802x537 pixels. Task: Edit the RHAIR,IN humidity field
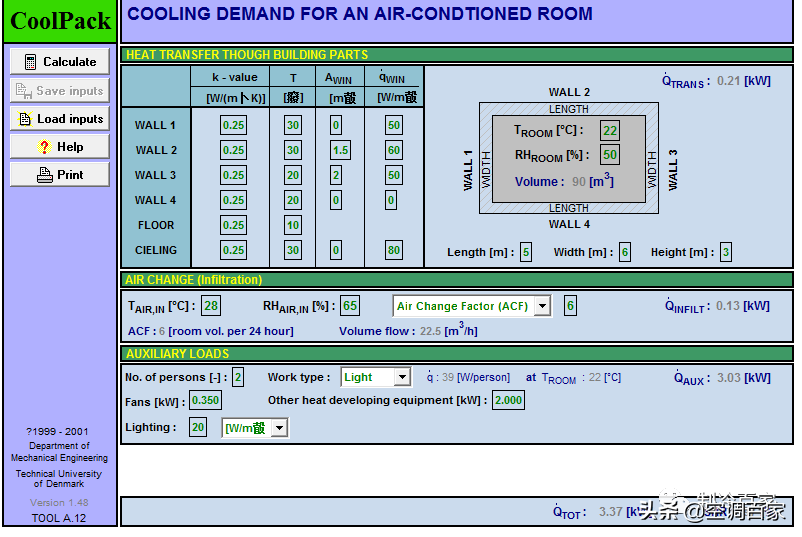point(350,306)
